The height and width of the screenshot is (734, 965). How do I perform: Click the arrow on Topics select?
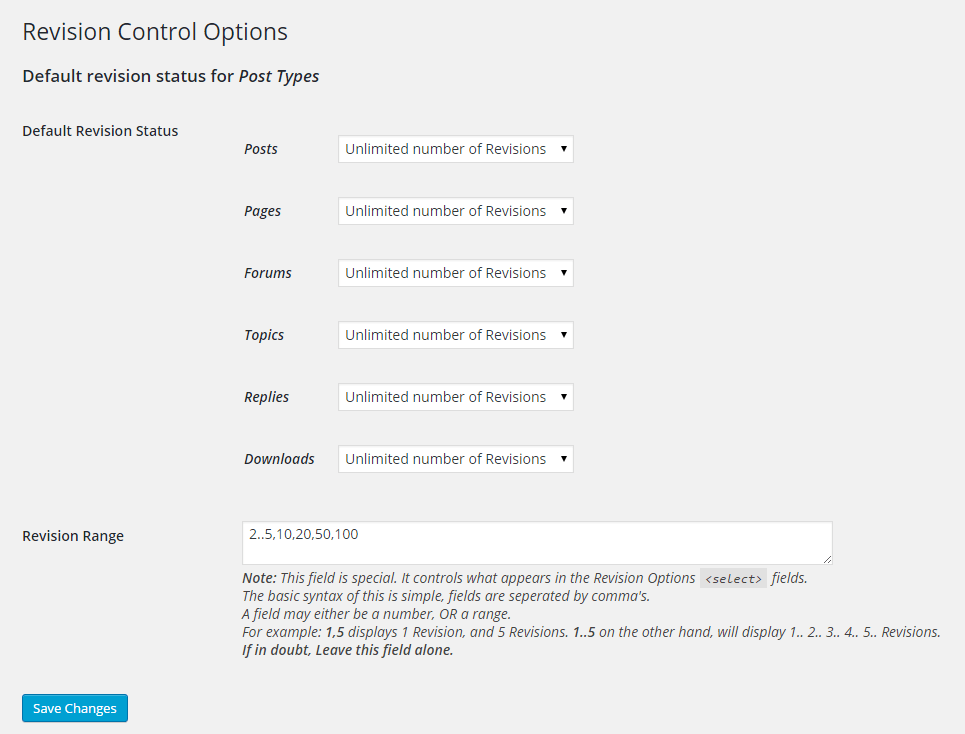[x=563, y=335]
